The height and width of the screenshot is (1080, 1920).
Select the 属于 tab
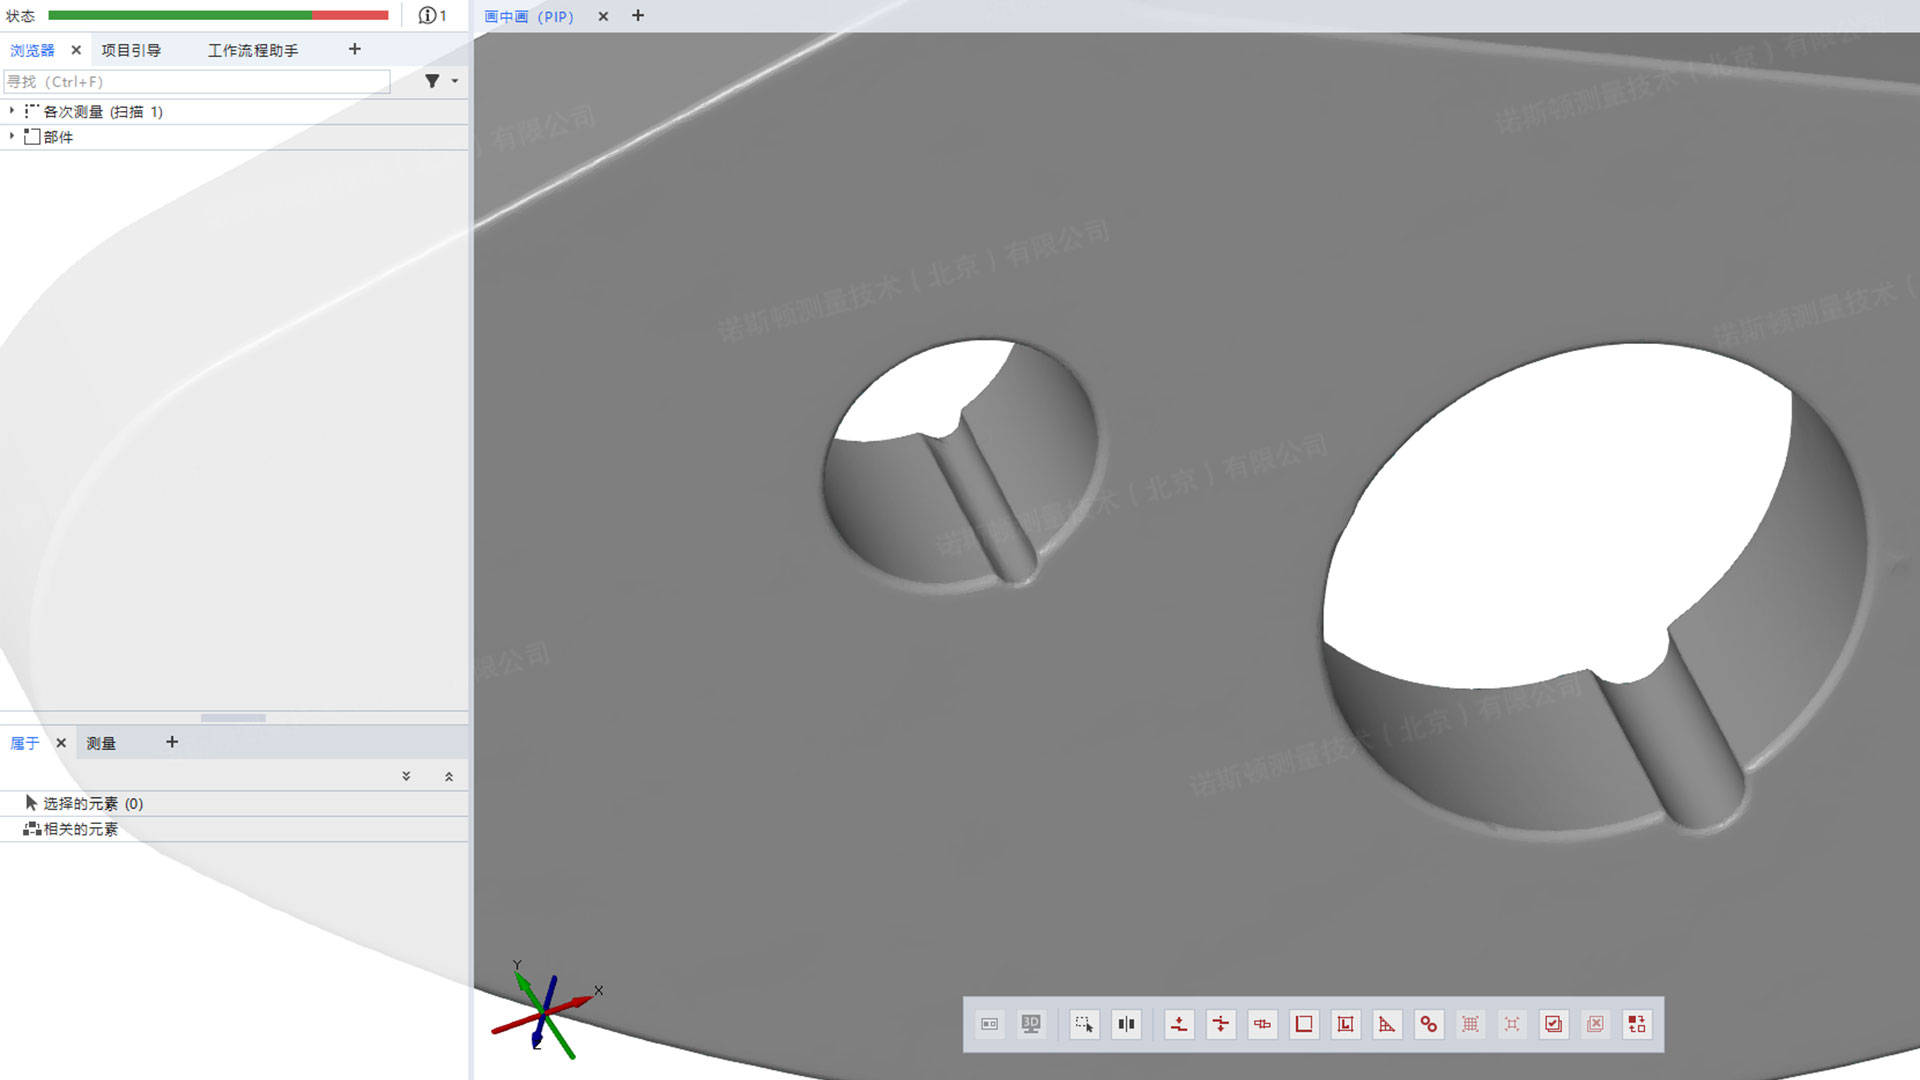tap(25, 743)
